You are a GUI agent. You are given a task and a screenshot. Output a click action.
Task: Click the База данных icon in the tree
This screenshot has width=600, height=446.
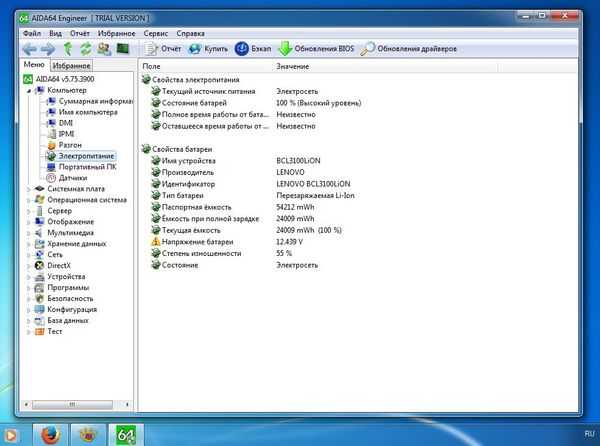pyautogui.click(x=39, y=321)
